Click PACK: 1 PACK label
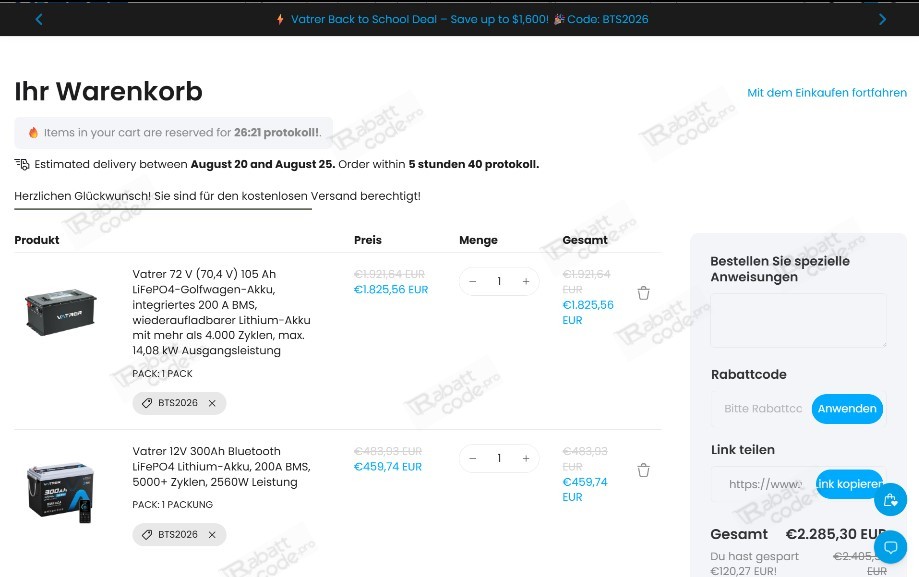This screenshot has width=919, height=577. [162, 374]
